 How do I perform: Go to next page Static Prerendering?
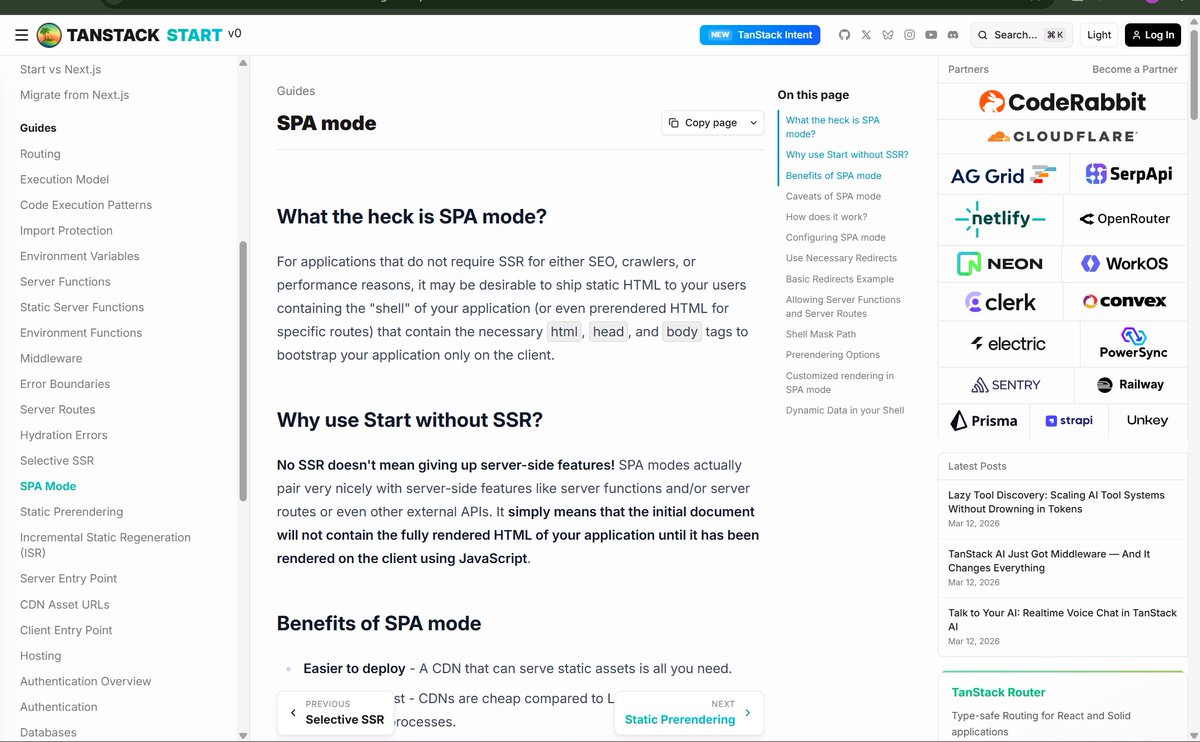(689, 713)
